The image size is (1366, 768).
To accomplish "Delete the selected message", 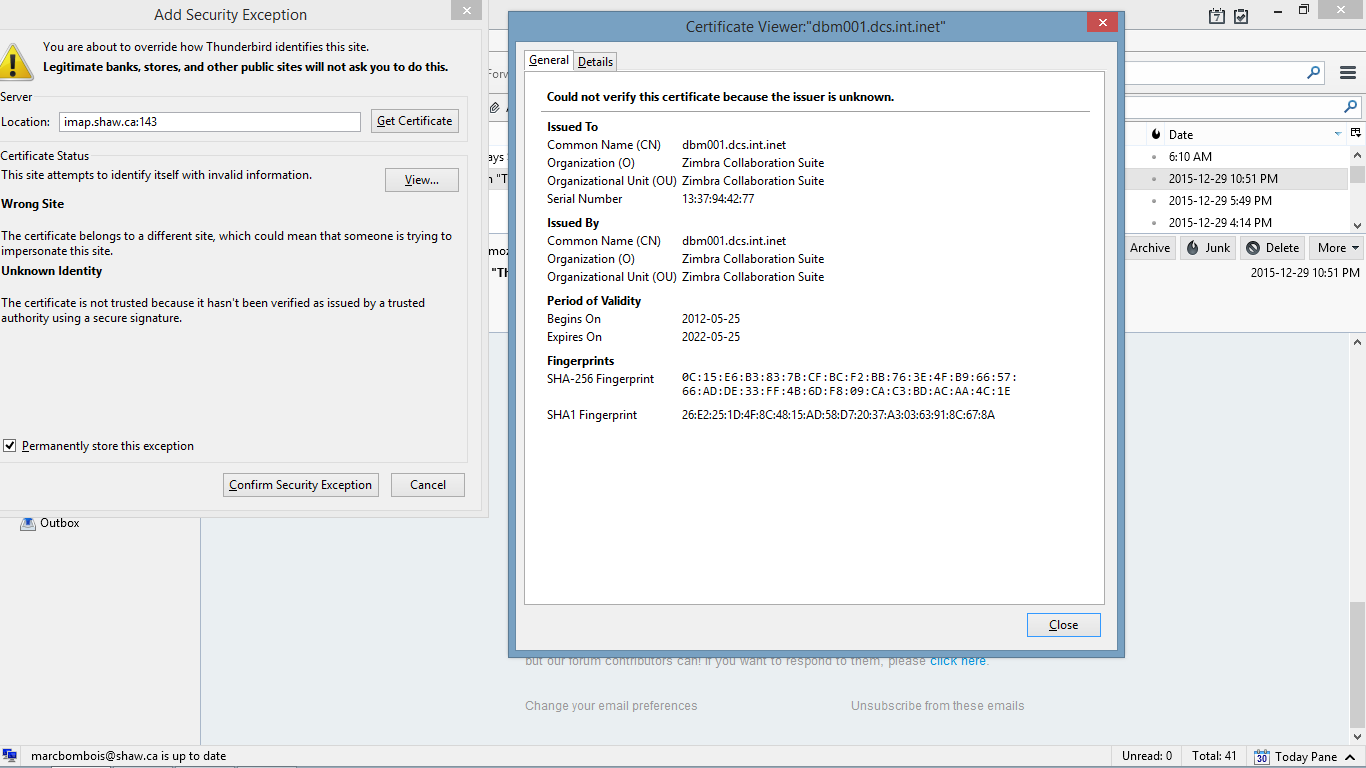I will [x=1273, y=248].
